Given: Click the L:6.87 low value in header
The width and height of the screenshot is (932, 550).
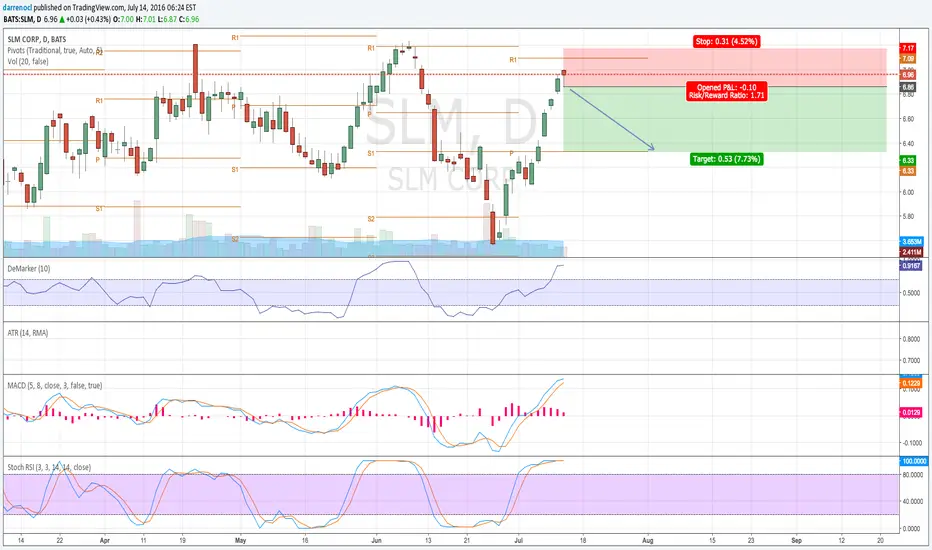Looking at the screenshot, I should tap(167, 19).
